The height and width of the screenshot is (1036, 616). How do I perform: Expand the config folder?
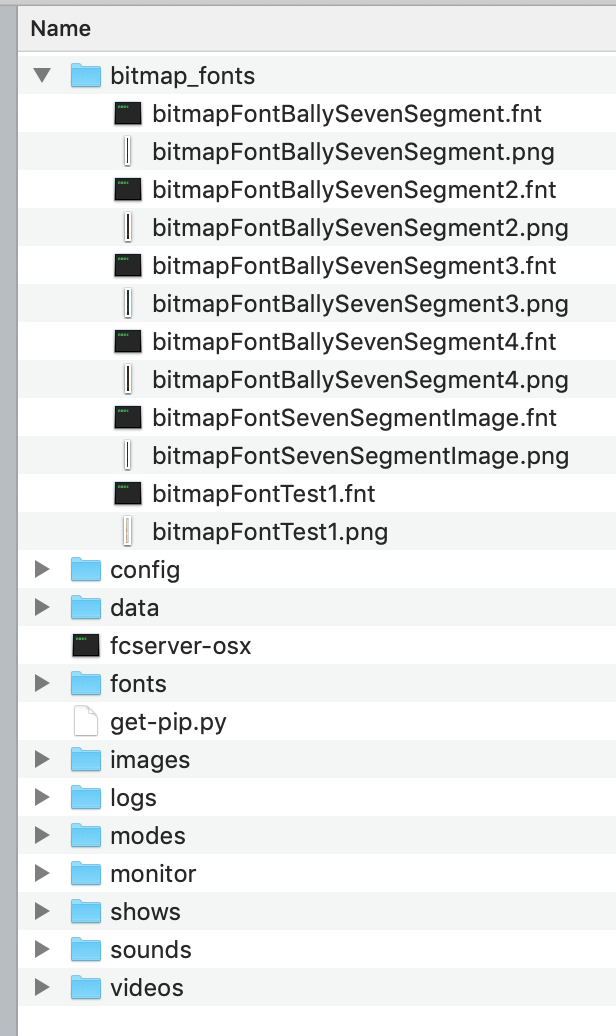click(x=42, y=570)
